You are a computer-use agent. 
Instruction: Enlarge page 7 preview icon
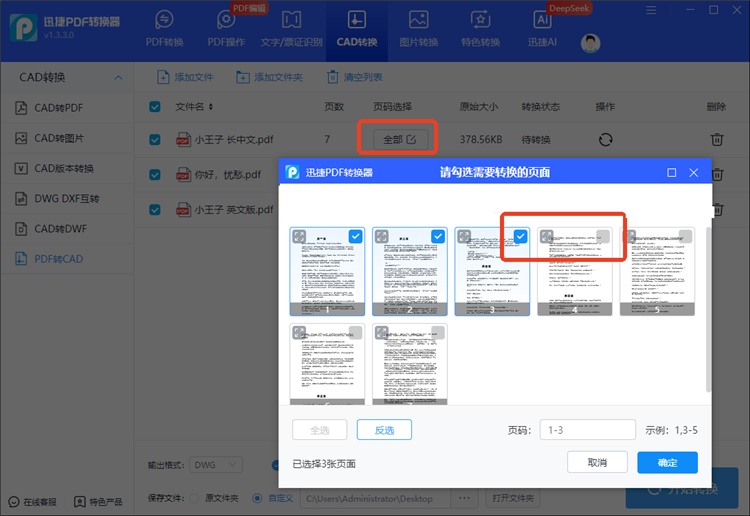click(381, 332)
